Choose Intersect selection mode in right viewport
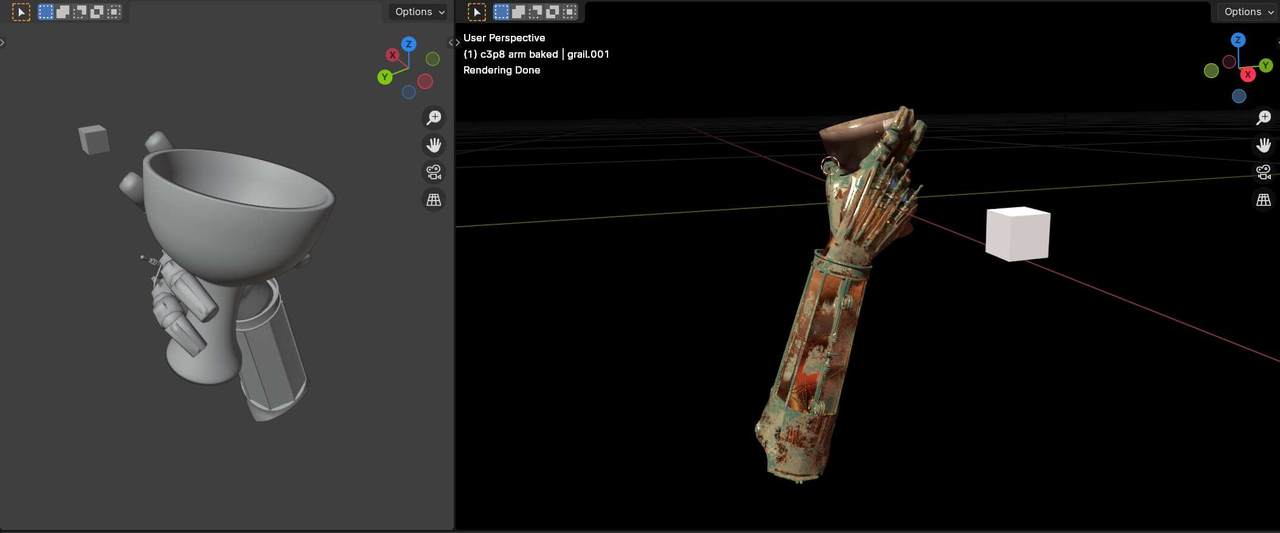Viewport: 1280px width, 533px height. pos(569,12)
